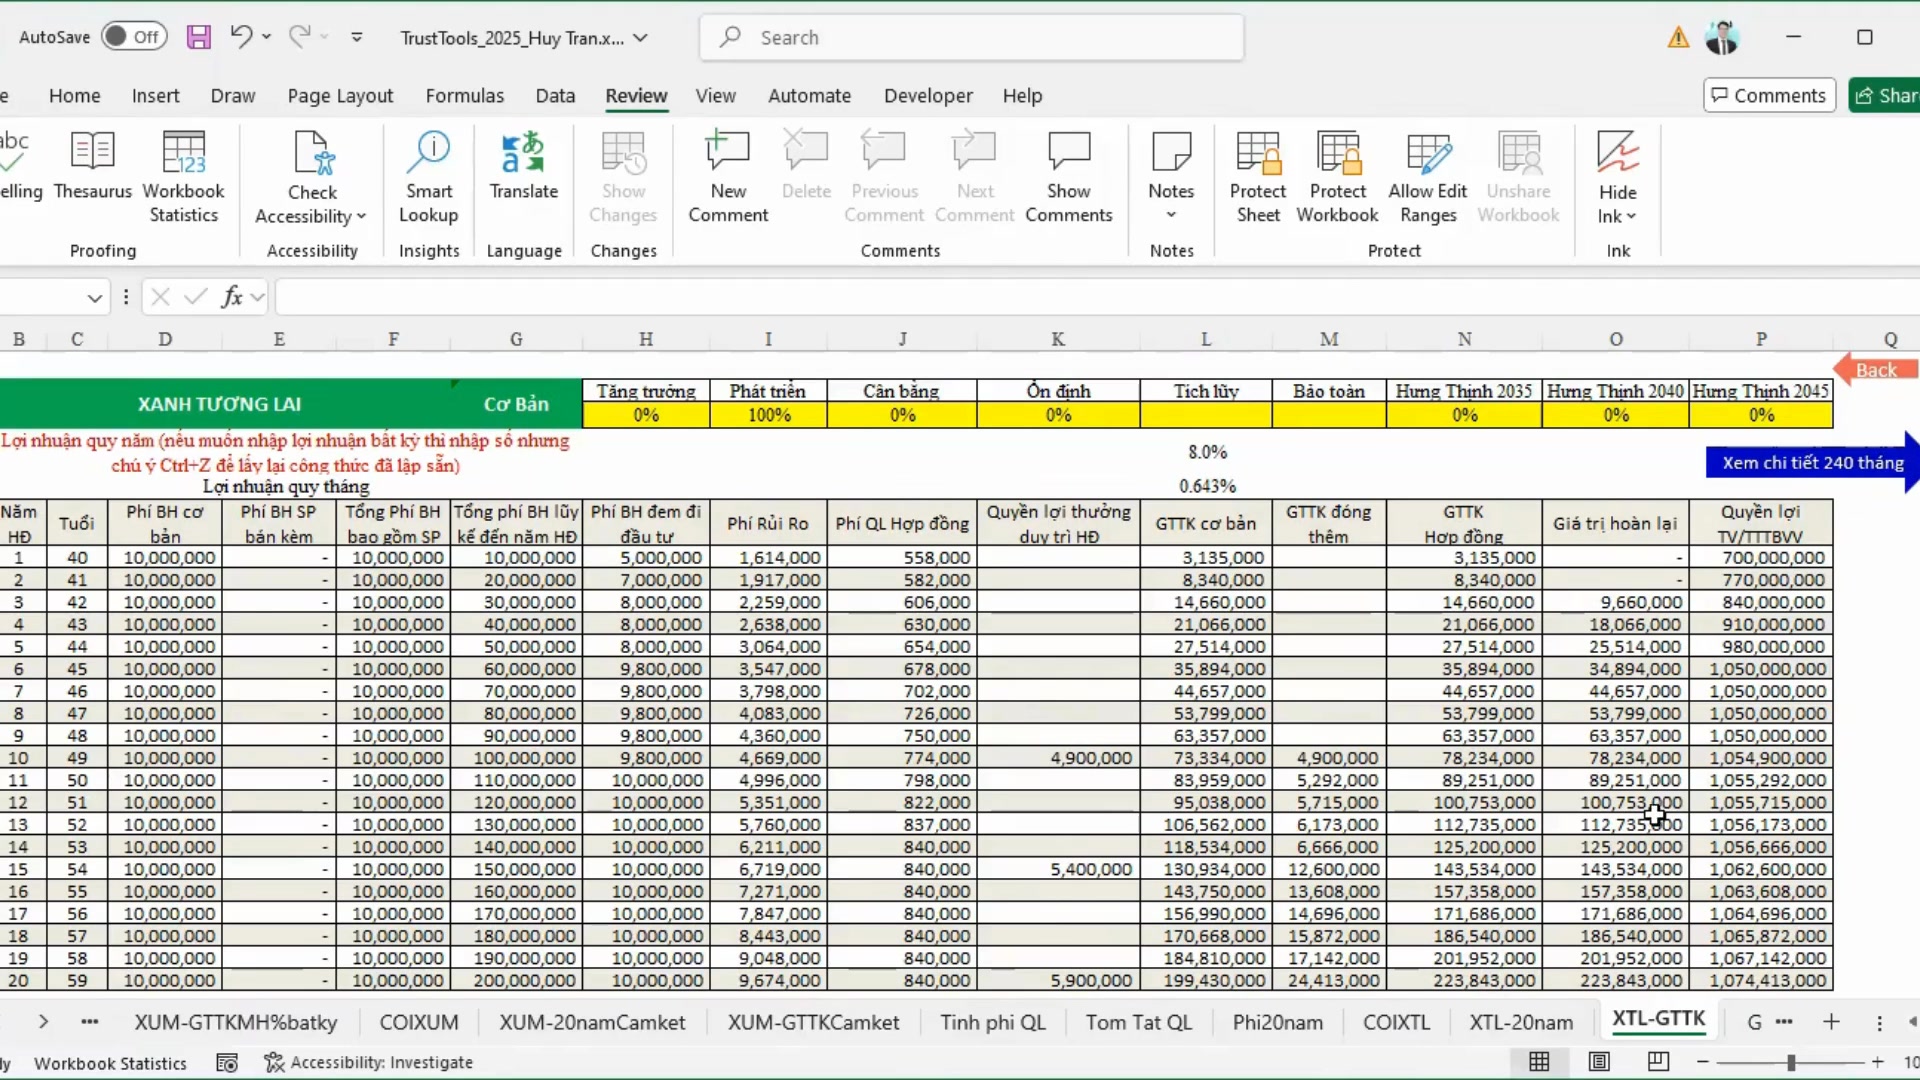Open Customize Quick Access Toolbar dropdown
1920x1080 pixels.
point(357,37)
